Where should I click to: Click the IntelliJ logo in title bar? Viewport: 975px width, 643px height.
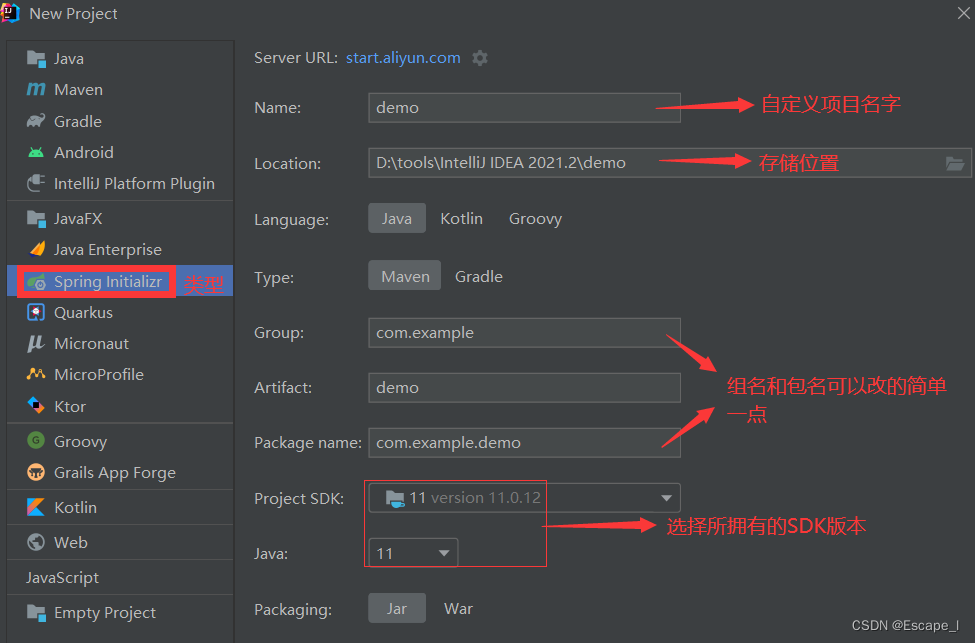(10, 13)
